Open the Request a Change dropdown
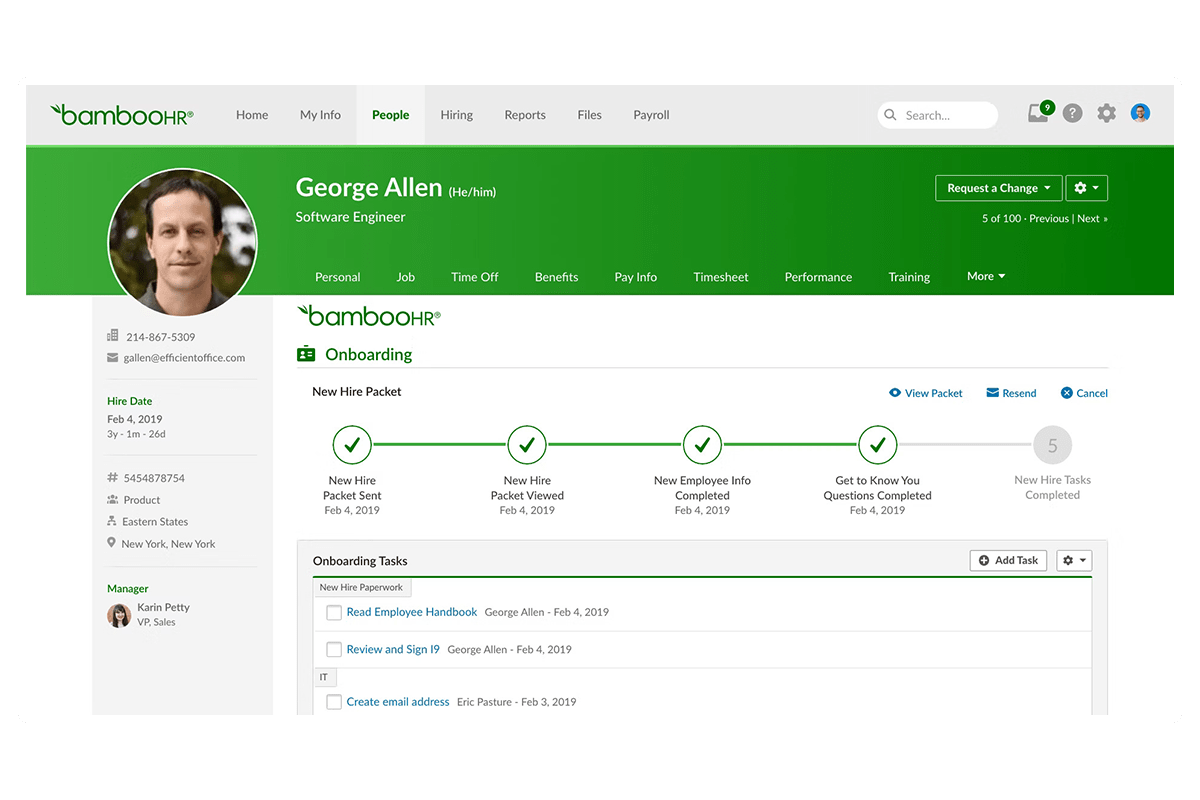 (x=998, y=188)
